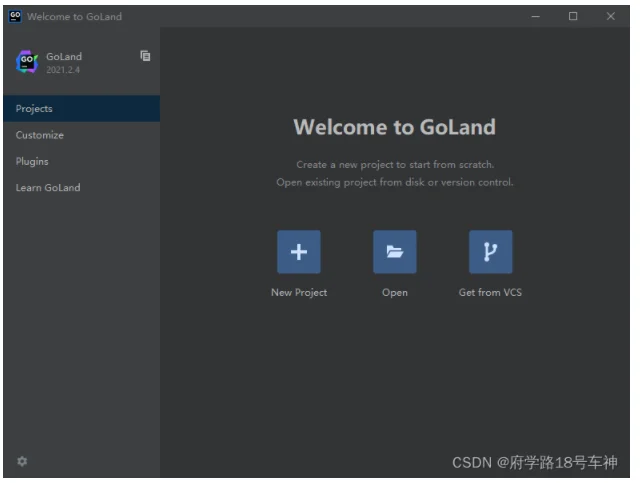Click the Welcome to GoLand heading
The height and width of the screenshot is (483, 641).
click(394, 127)
